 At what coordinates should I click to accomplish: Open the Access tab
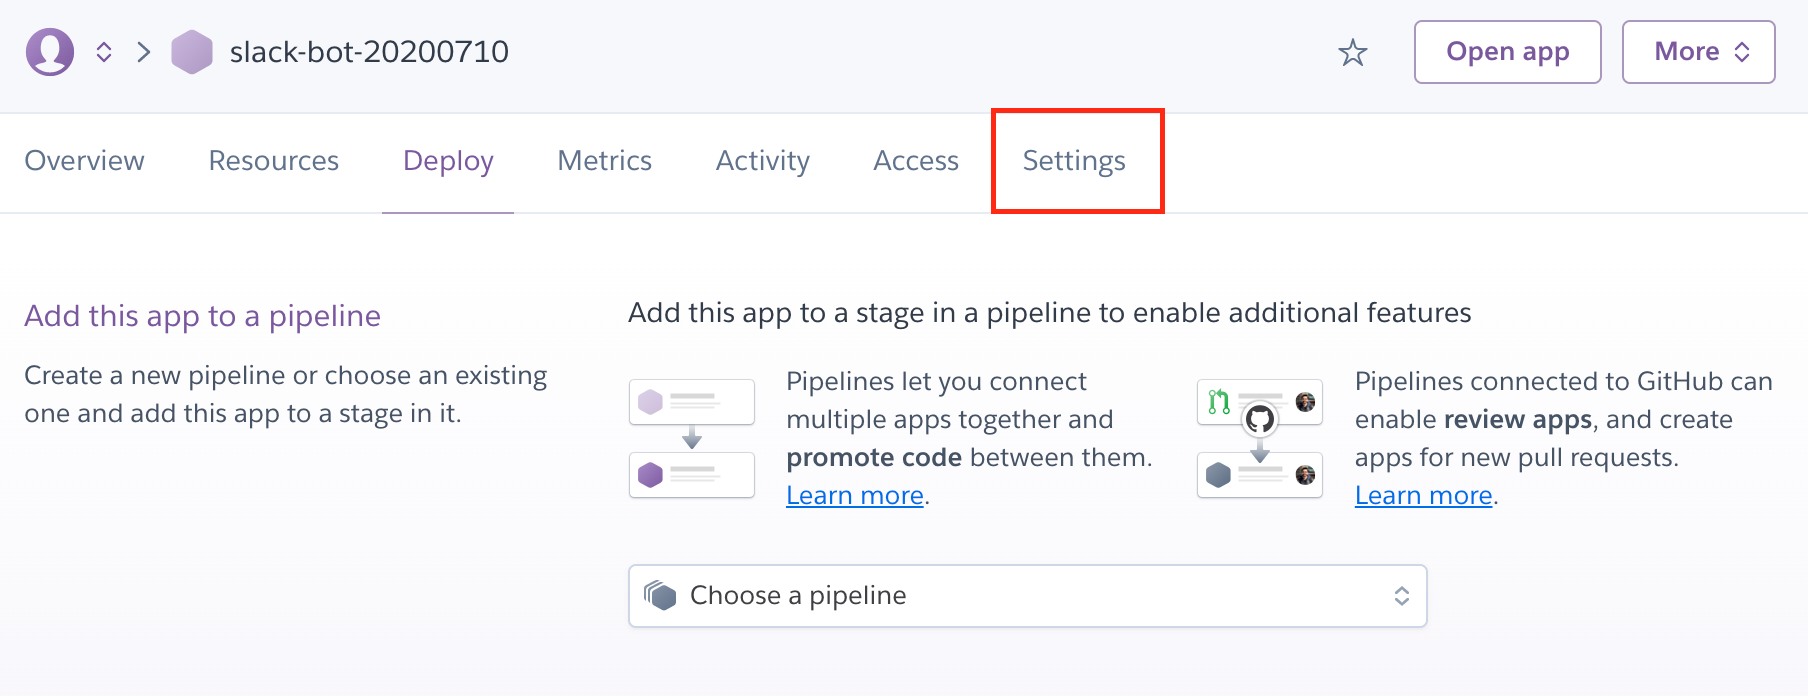[x=915, y=161]
